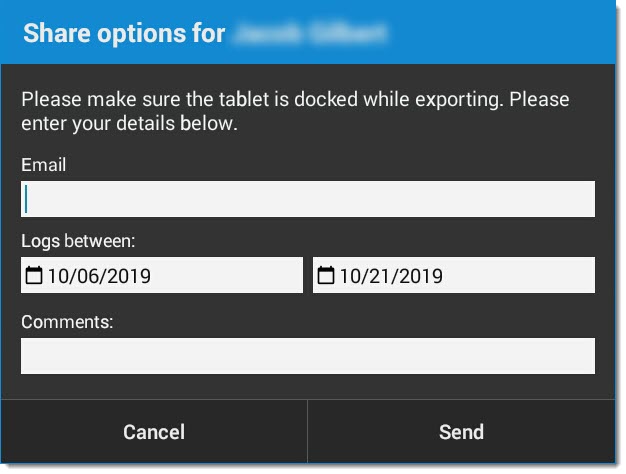Click the 'Share options for' dialog title

(124, 33)
